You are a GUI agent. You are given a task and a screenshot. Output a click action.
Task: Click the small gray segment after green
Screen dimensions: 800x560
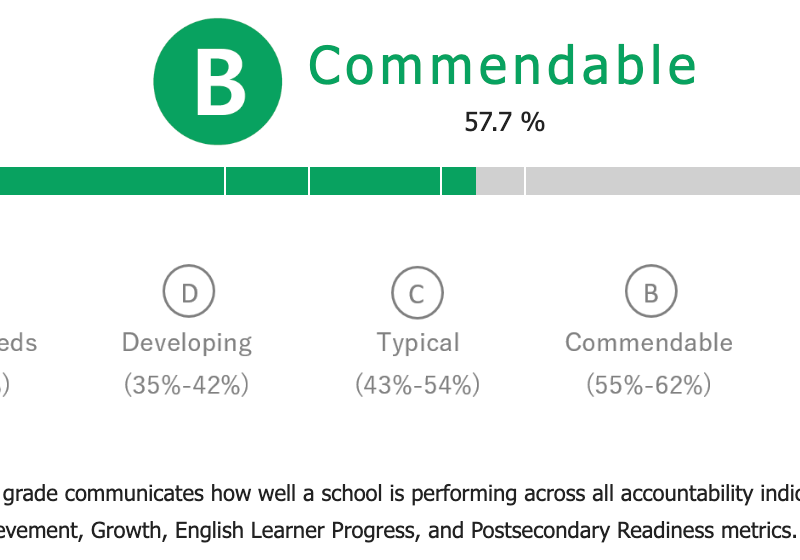[500, 181]
